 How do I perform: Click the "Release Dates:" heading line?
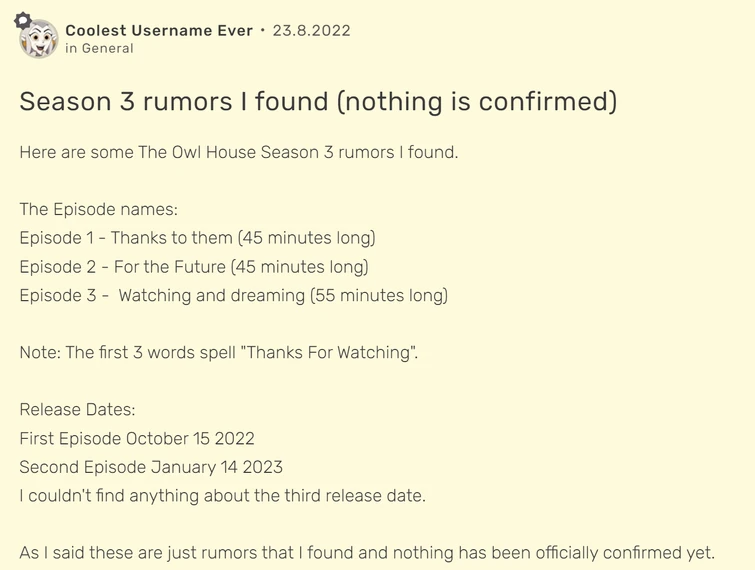coord(77,410)
